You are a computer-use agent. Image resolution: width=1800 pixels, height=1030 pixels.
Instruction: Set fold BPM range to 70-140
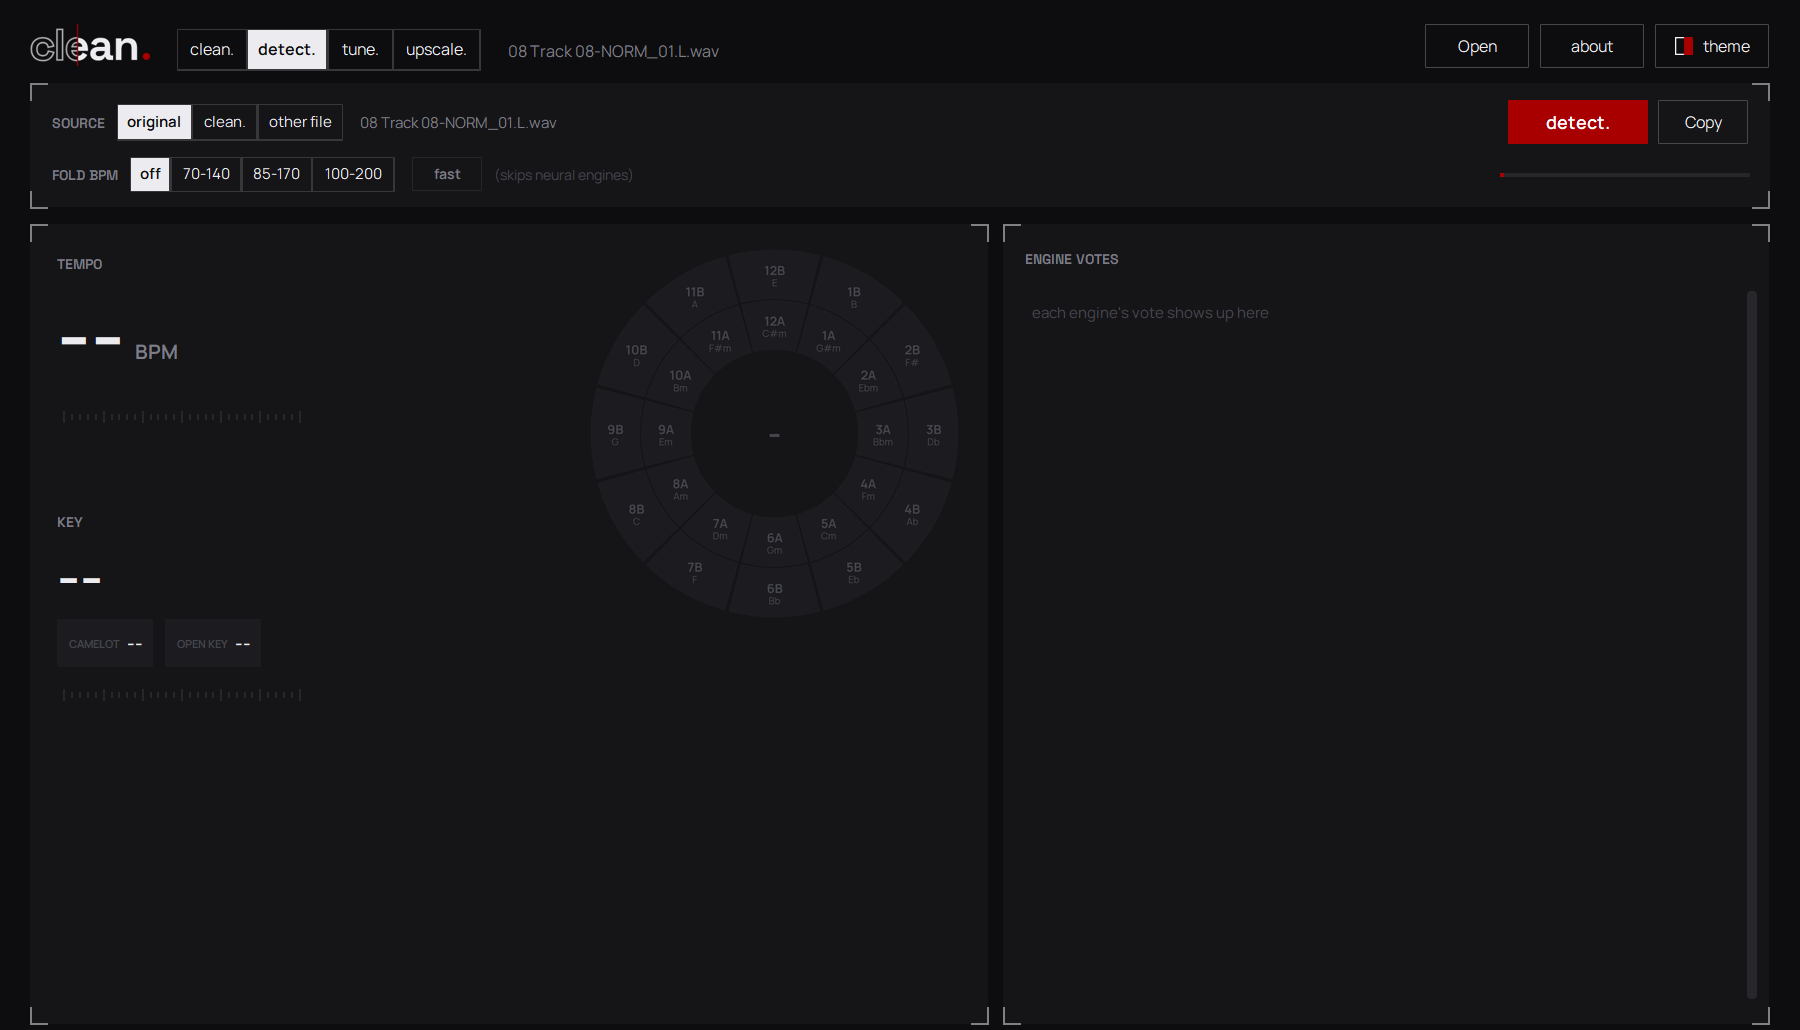tap(206, 174)
